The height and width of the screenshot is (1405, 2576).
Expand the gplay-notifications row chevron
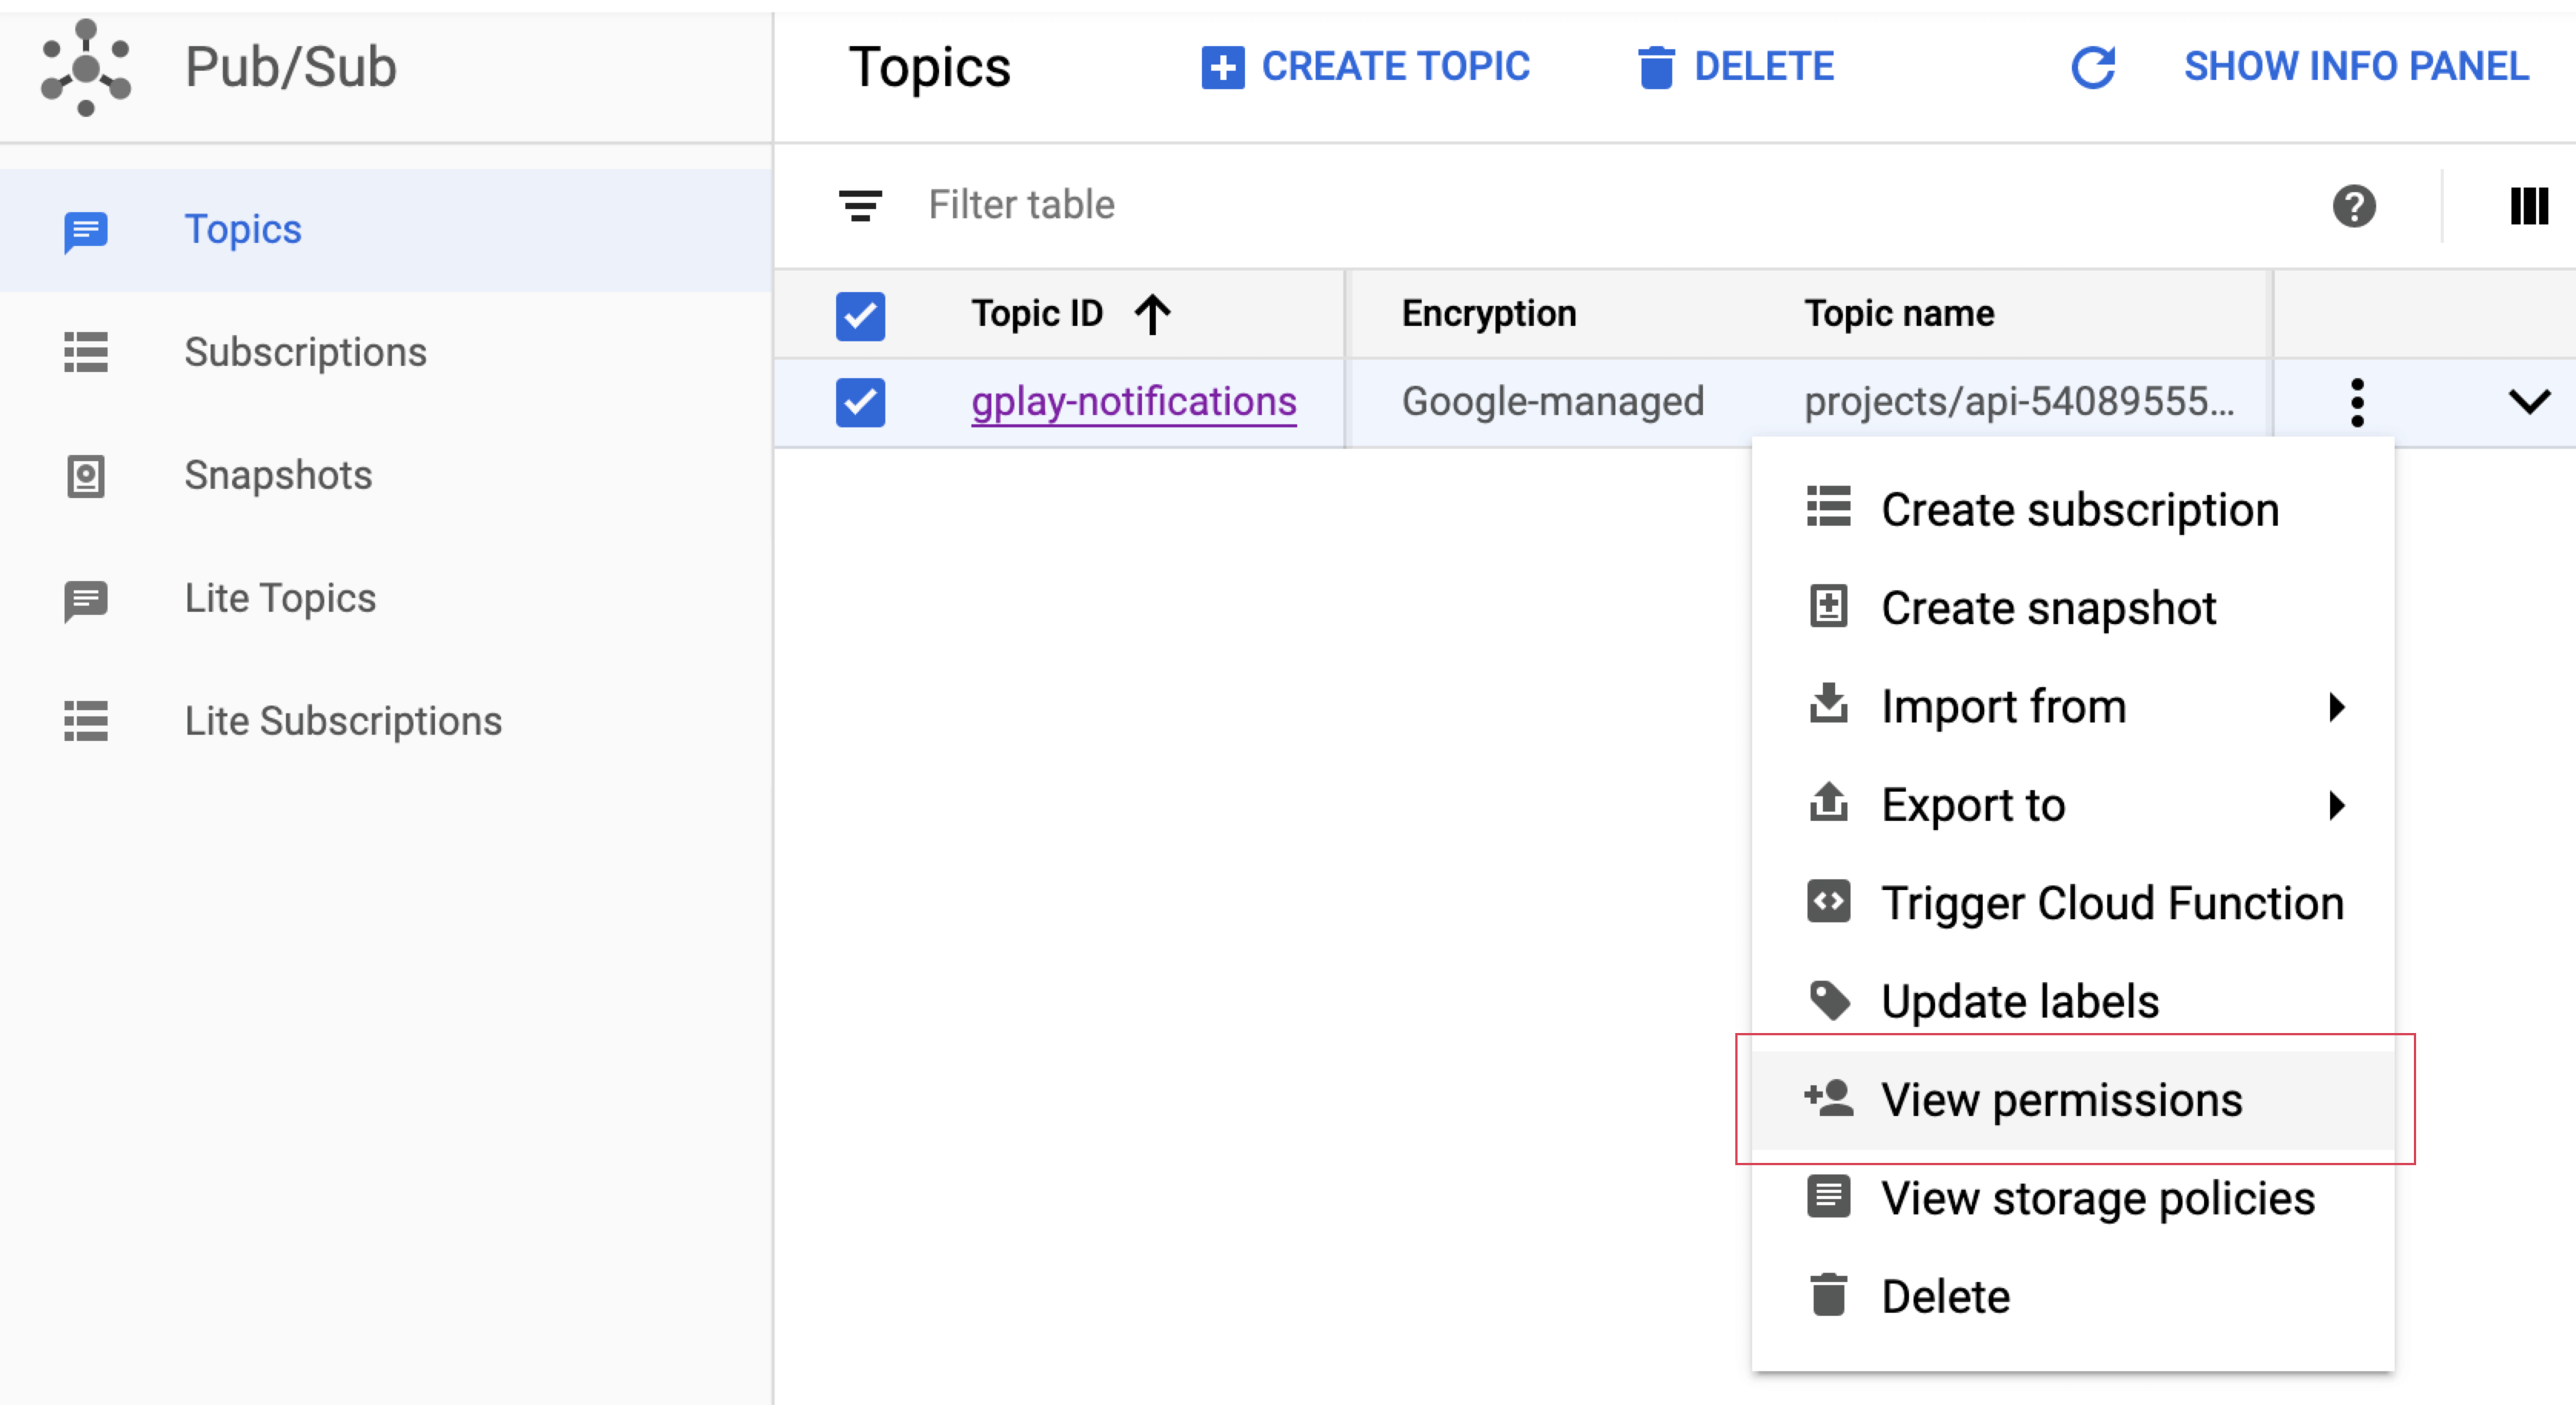pyautogui.click(x=2528, y=402)
